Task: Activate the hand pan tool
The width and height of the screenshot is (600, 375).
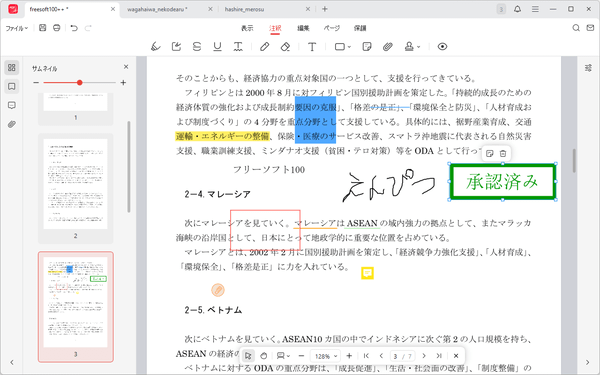Action: (264, 356)
